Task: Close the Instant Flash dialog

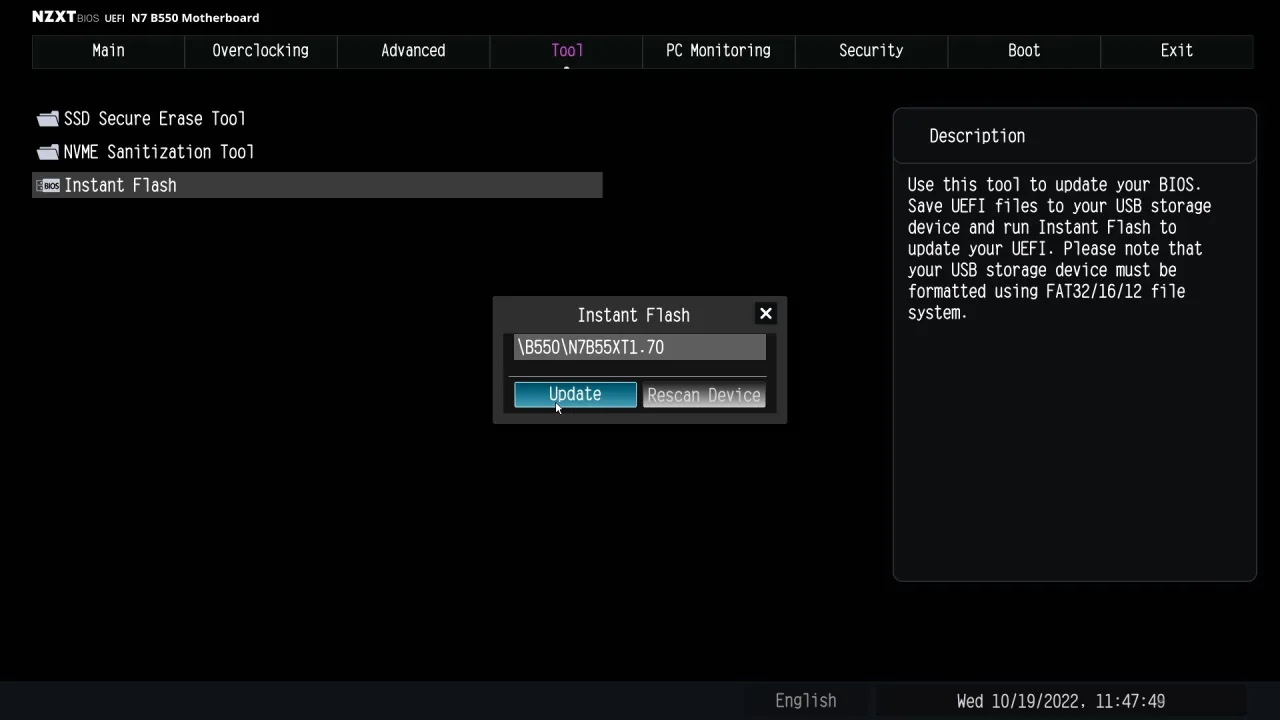Action: point(766,314)
